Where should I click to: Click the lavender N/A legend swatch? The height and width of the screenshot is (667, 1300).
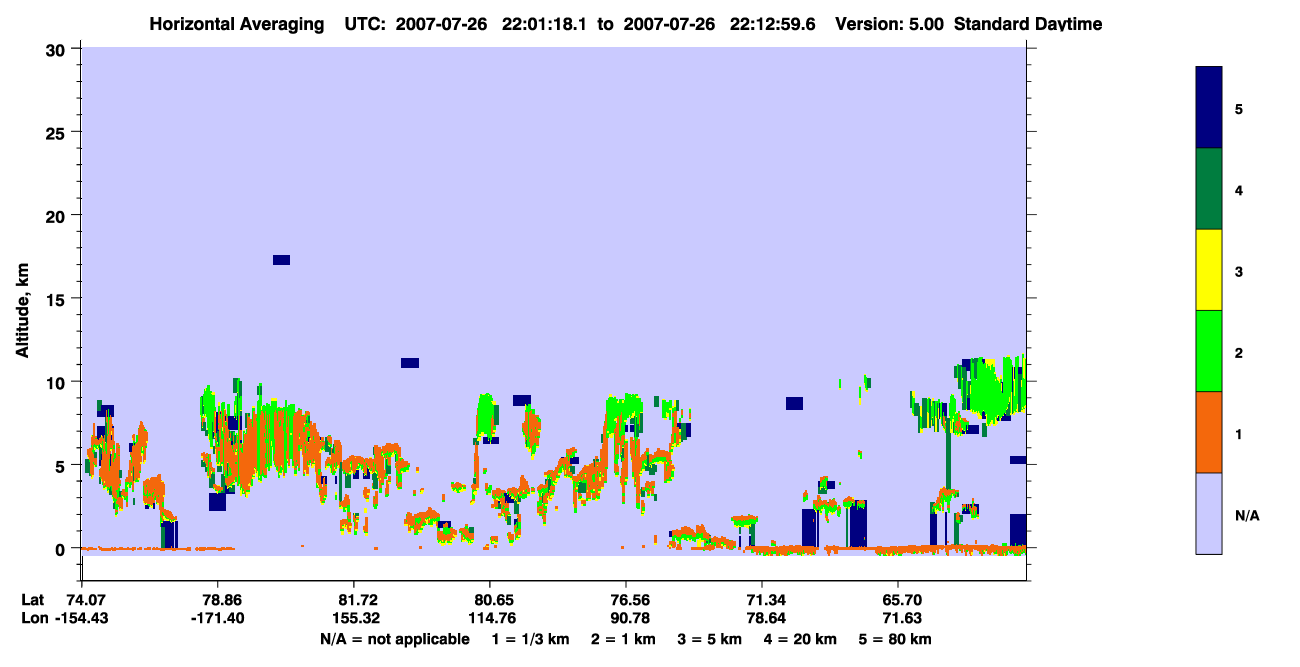tap(1209, 513)
